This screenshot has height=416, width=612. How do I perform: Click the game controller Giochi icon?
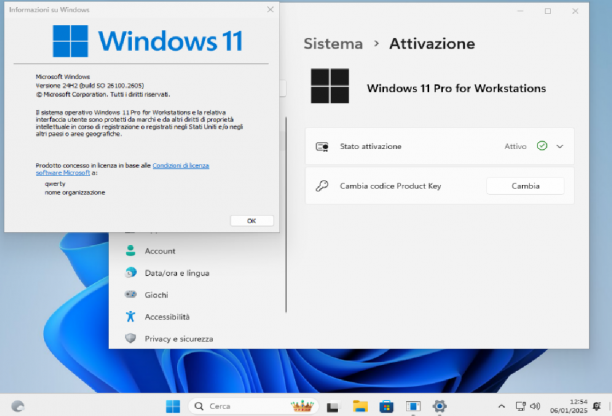pyautogui.click(x=130, y=294)
